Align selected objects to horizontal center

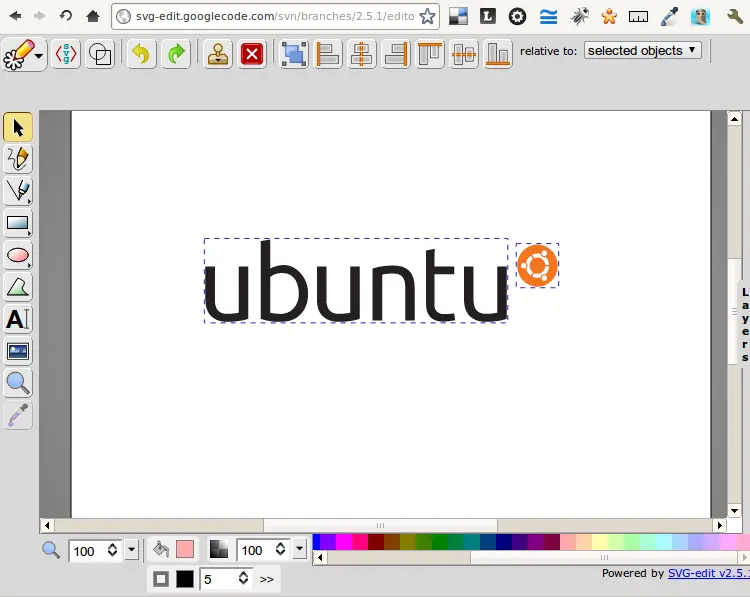pos(362,54)
